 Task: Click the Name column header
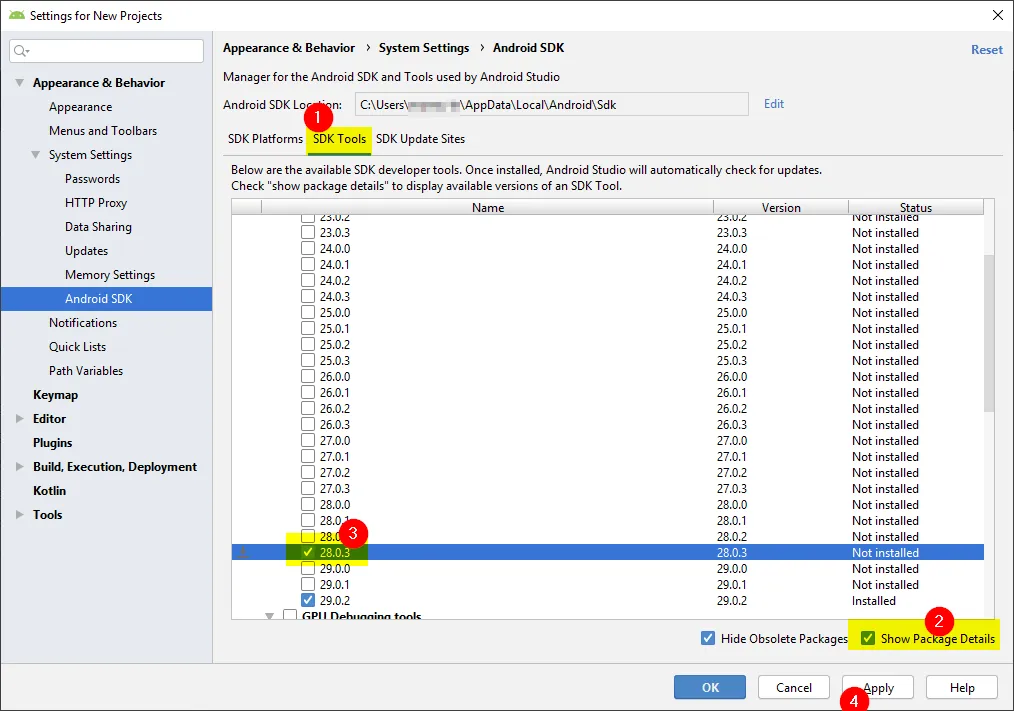[x=488, y=207]
